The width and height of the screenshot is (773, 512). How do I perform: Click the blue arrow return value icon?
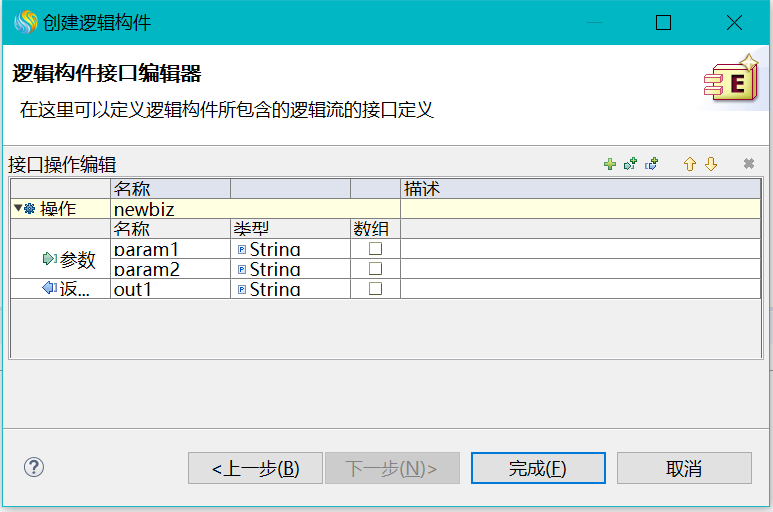coord(50,289)
